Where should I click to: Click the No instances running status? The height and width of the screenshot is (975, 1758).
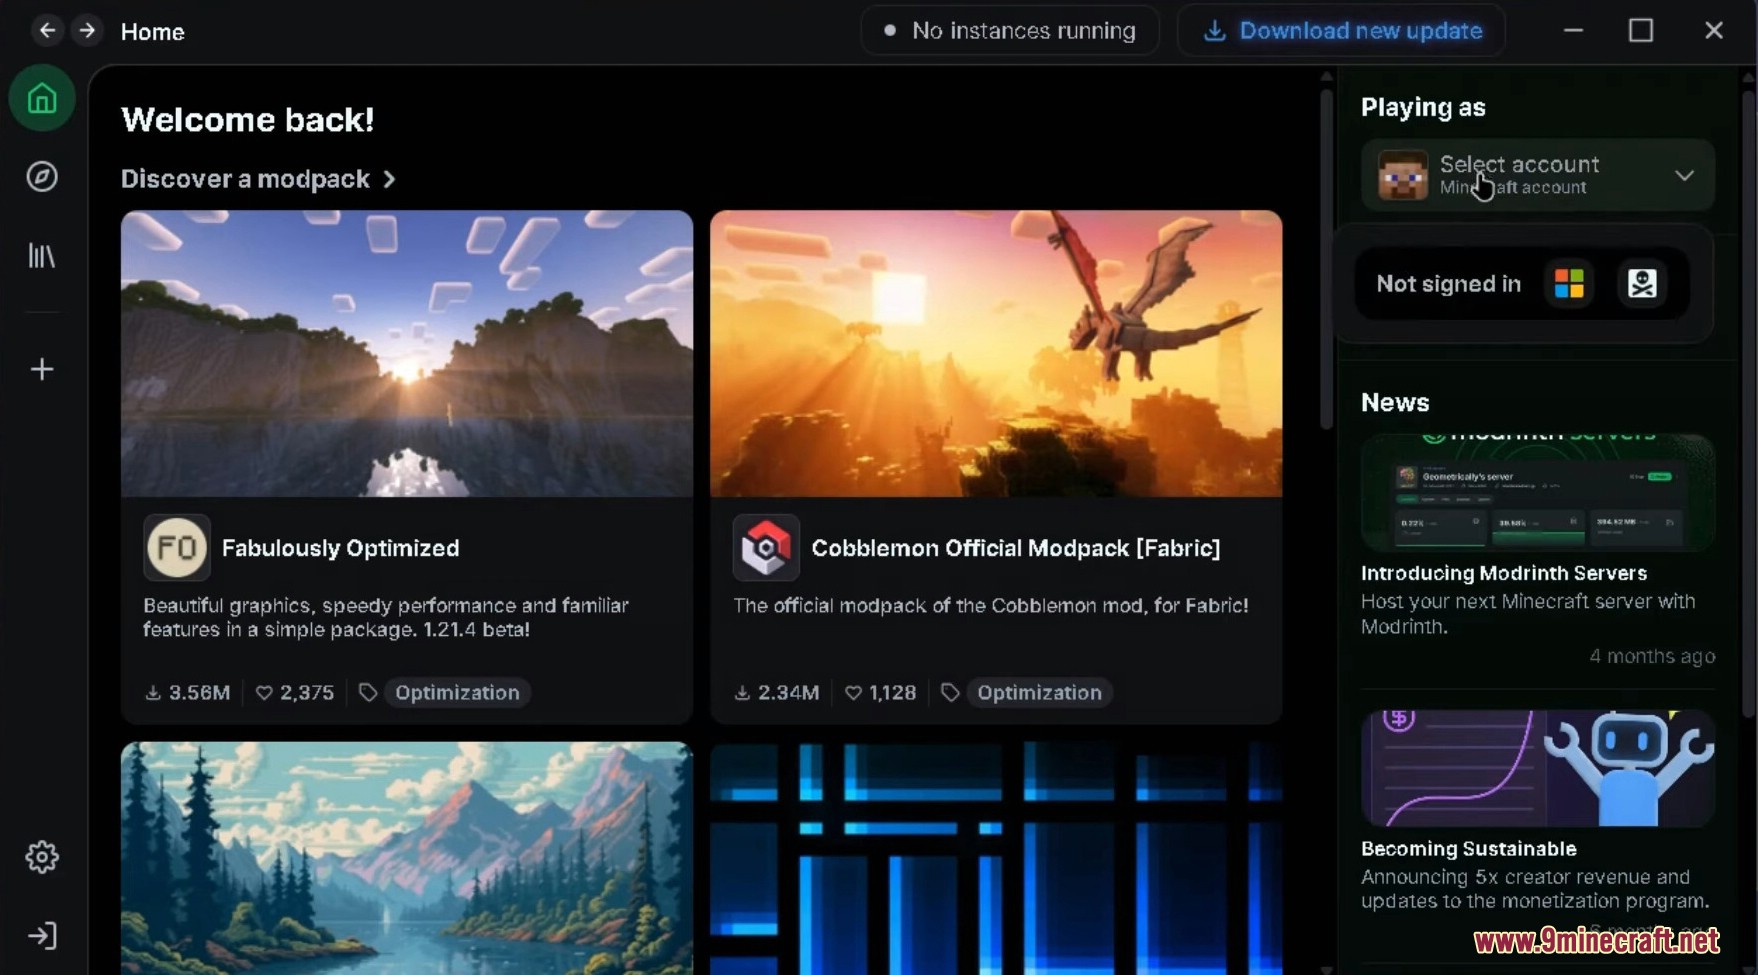[1010, 31]
